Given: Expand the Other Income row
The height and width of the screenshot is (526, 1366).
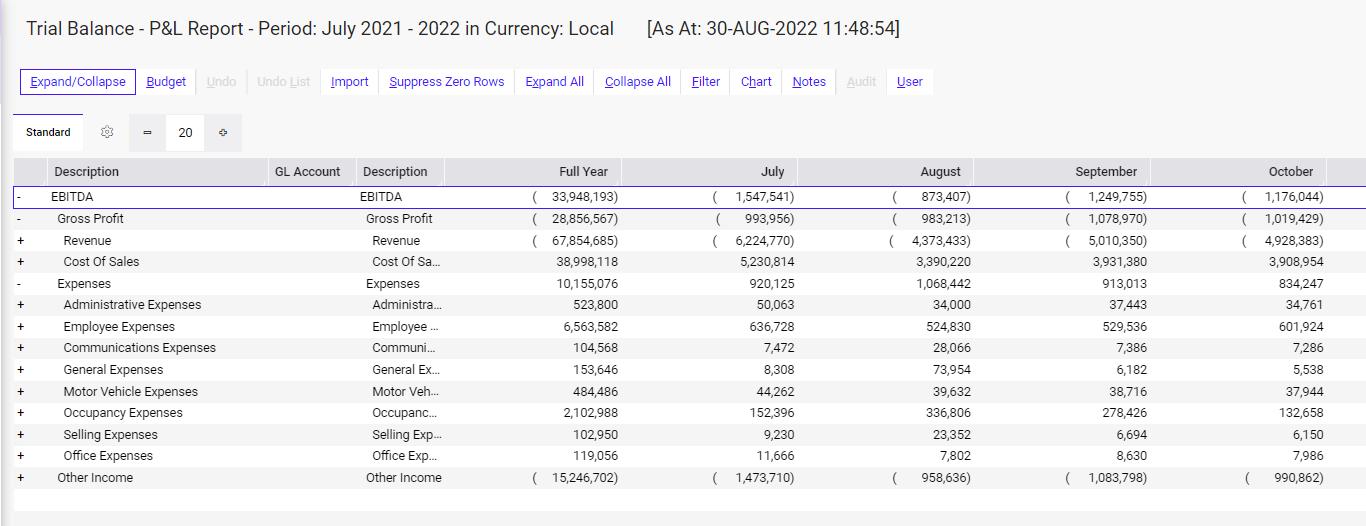Looking at the screenshot, I should 20,478.
